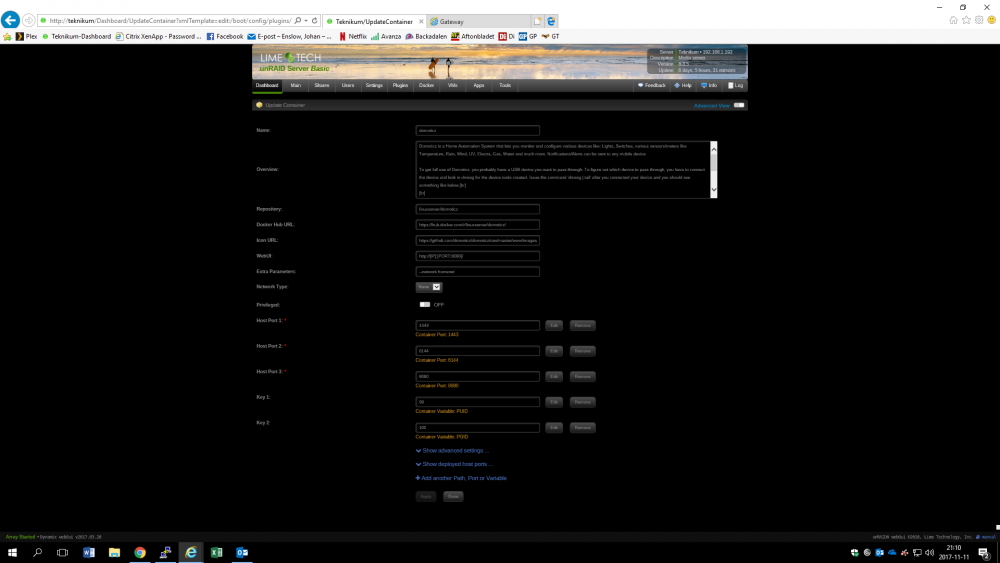This screenshot has height=563, width=1000.
Task: Open Excel from the taskbar
Action: pos(216,553)
